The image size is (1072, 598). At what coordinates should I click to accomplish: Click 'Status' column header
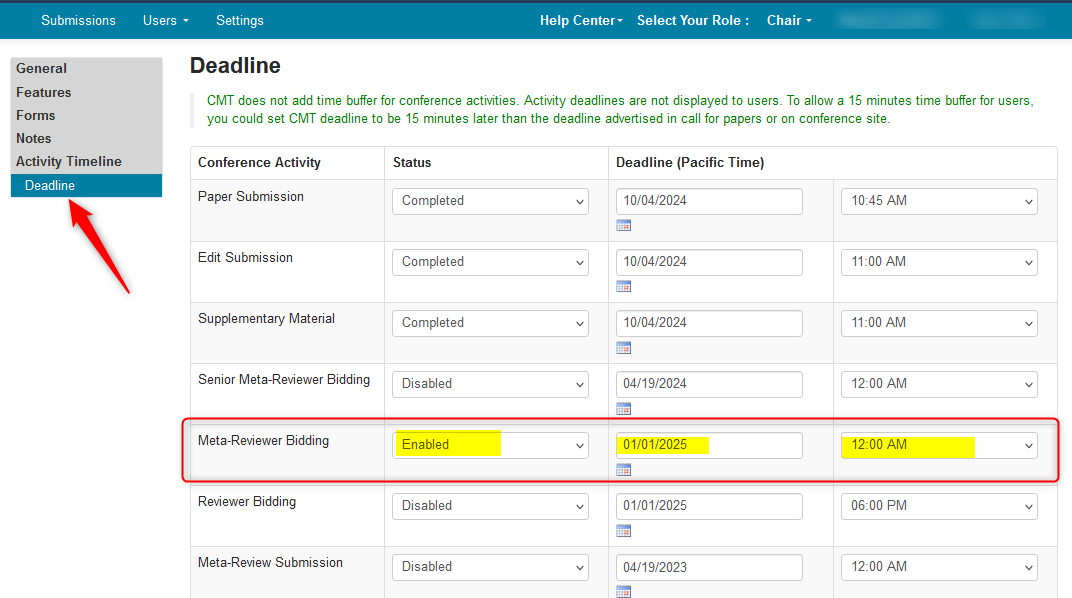[x=412, y=163]
